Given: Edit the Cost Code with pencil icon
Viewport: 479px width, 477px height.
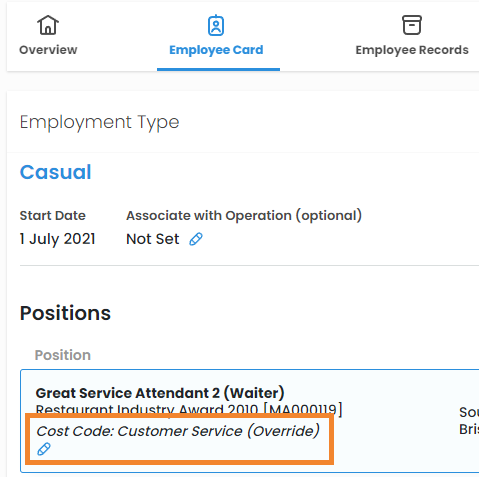Looking at the screenshot, I should pos(44,449).
